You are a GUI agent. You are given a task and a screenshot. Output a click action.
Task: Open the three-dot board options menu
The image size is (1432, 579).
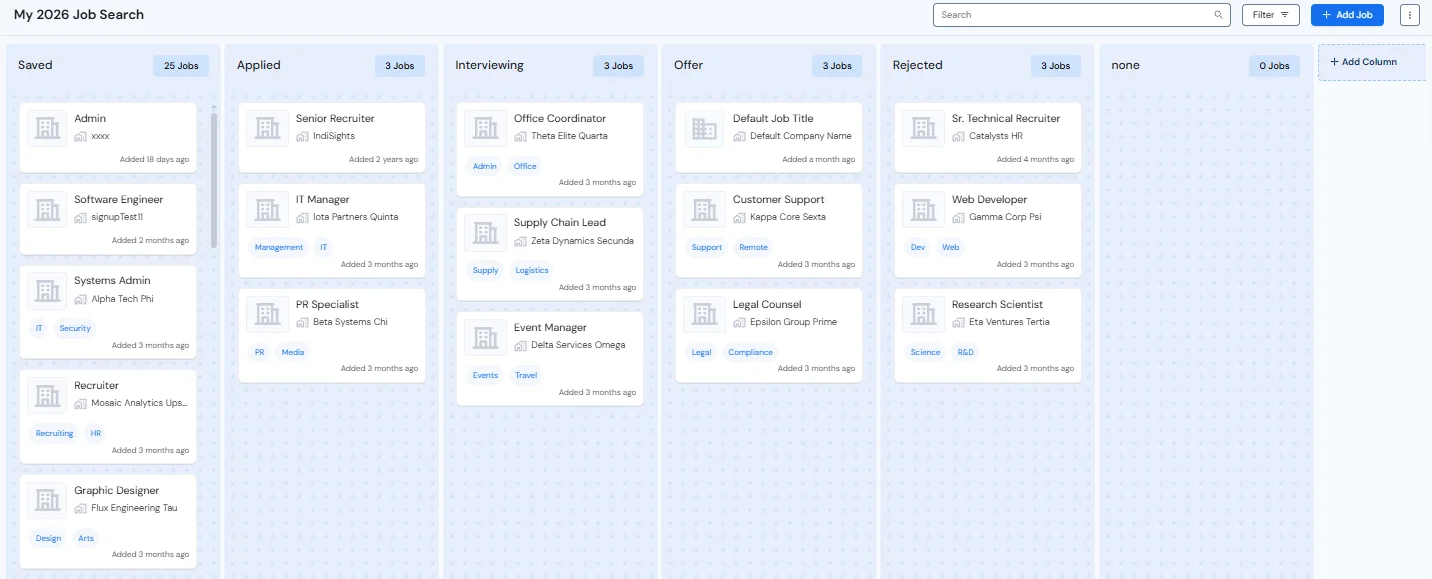click(1409, 14)
